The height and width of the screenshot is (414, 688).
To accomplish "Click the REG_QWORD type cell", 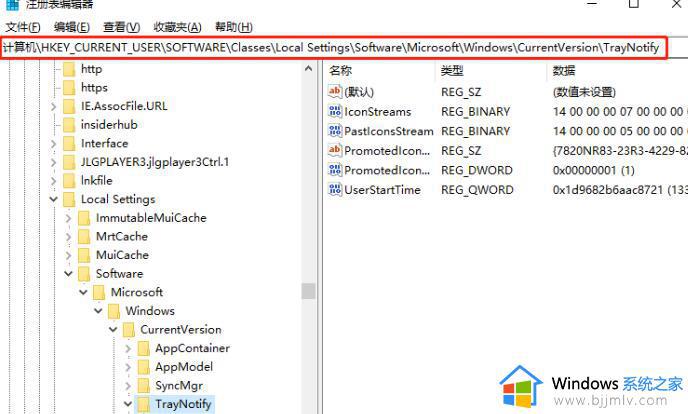I will point(477,190).
